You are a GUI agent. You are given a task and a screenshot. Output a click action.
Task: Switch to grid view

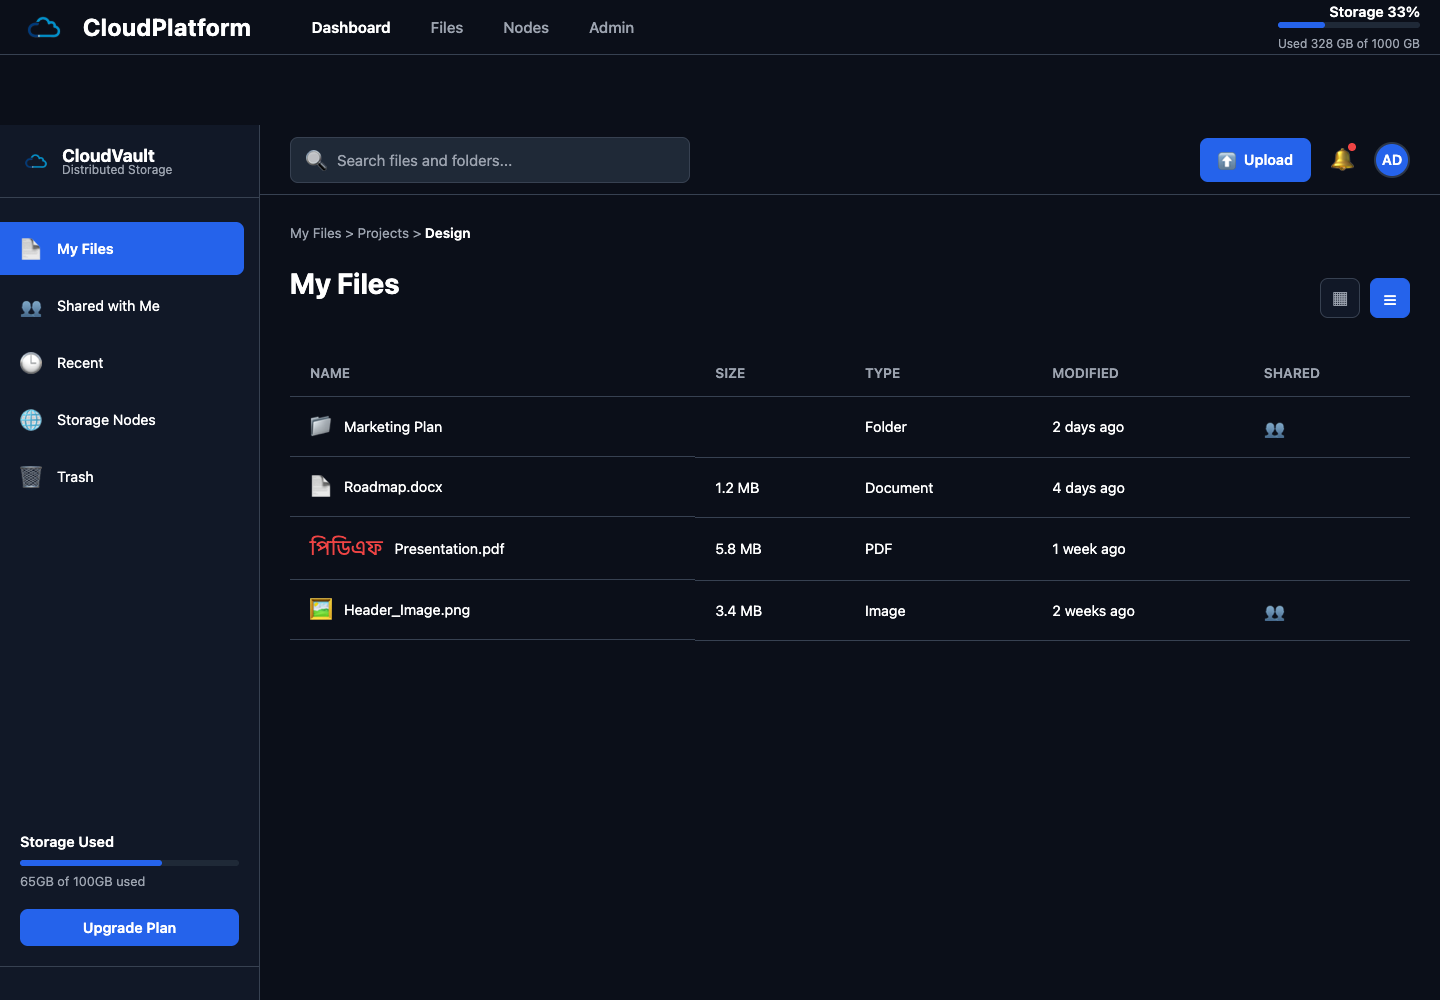1340,298
